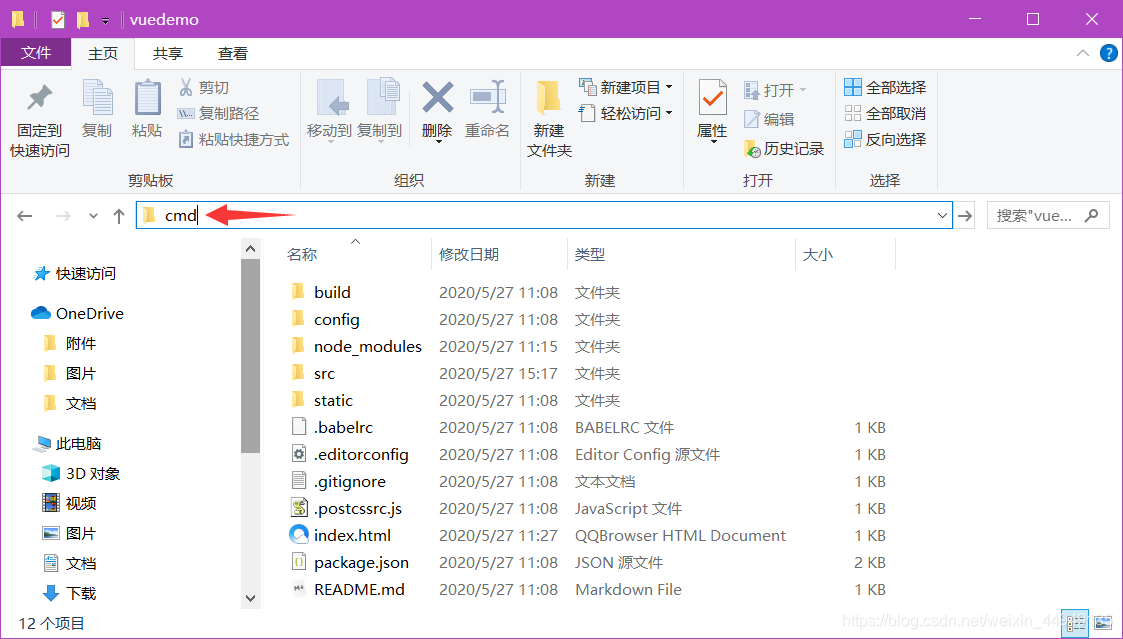Screen dimensions: 1123x639
Task: Click the address bar containing cmd
Action: pyautogui.click(x=544, y=215)
